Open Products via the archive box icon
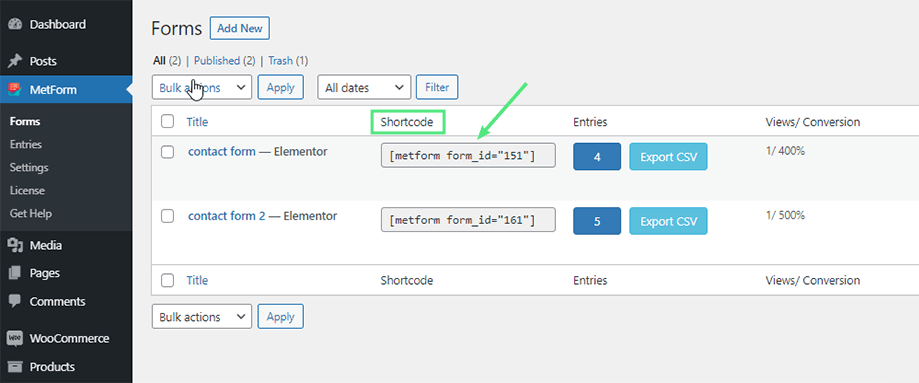Image resolution: width=919 pixels, height=383 pixels. [15, 367]
